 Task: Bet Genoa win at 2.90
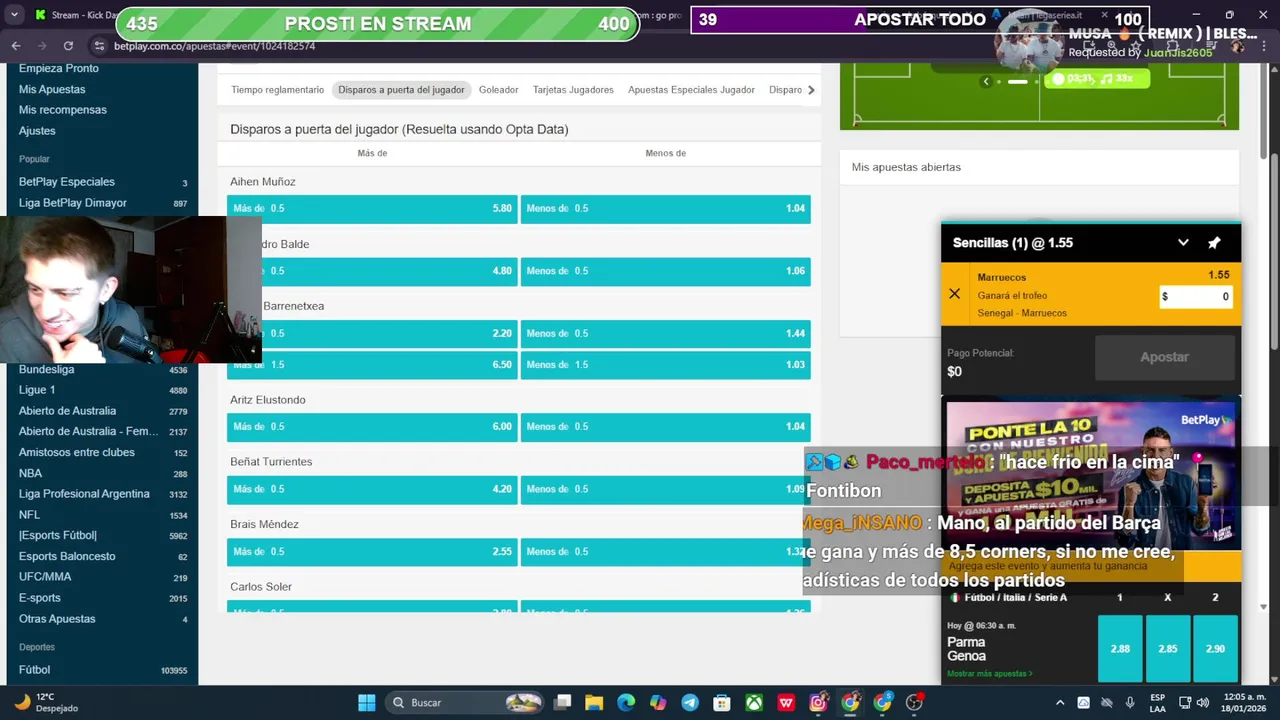coord(1215,648)
